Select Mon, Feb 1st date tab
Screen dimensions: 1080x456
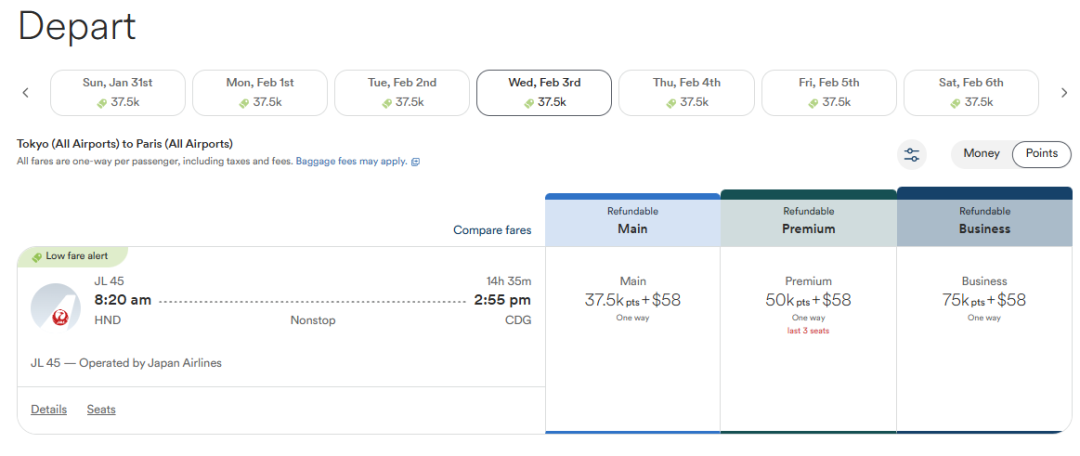click(x=260, y=92)
